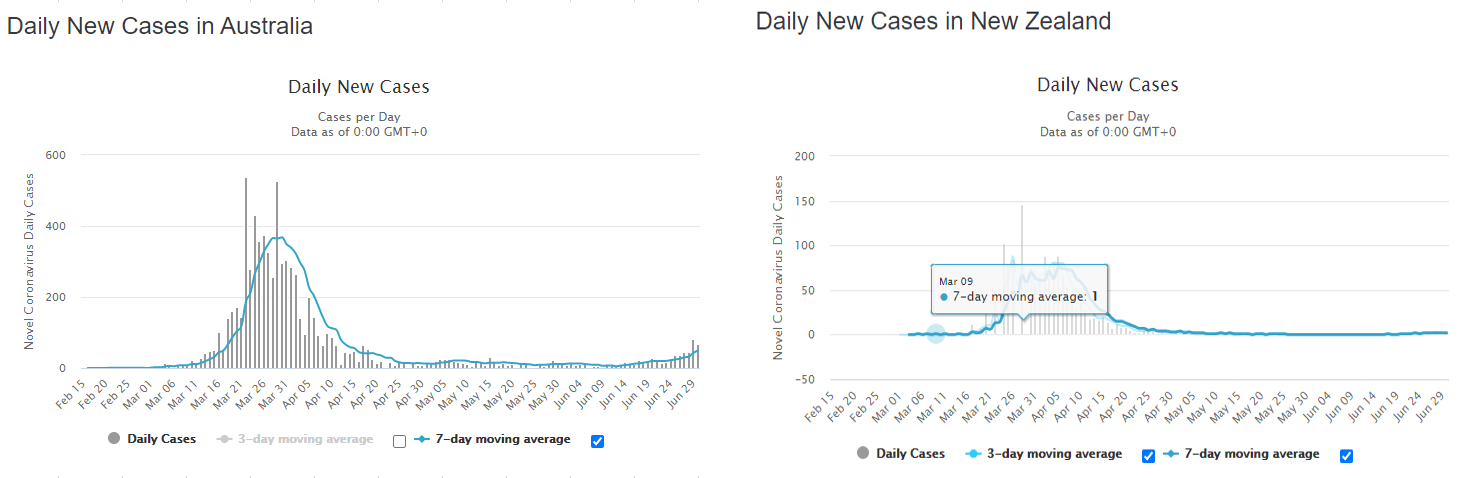Viewport: 1467px width, 478px height.
Task: Uncheck New Zealand's 3-day moving average checkbox
Action: [x=1148, y=456]
